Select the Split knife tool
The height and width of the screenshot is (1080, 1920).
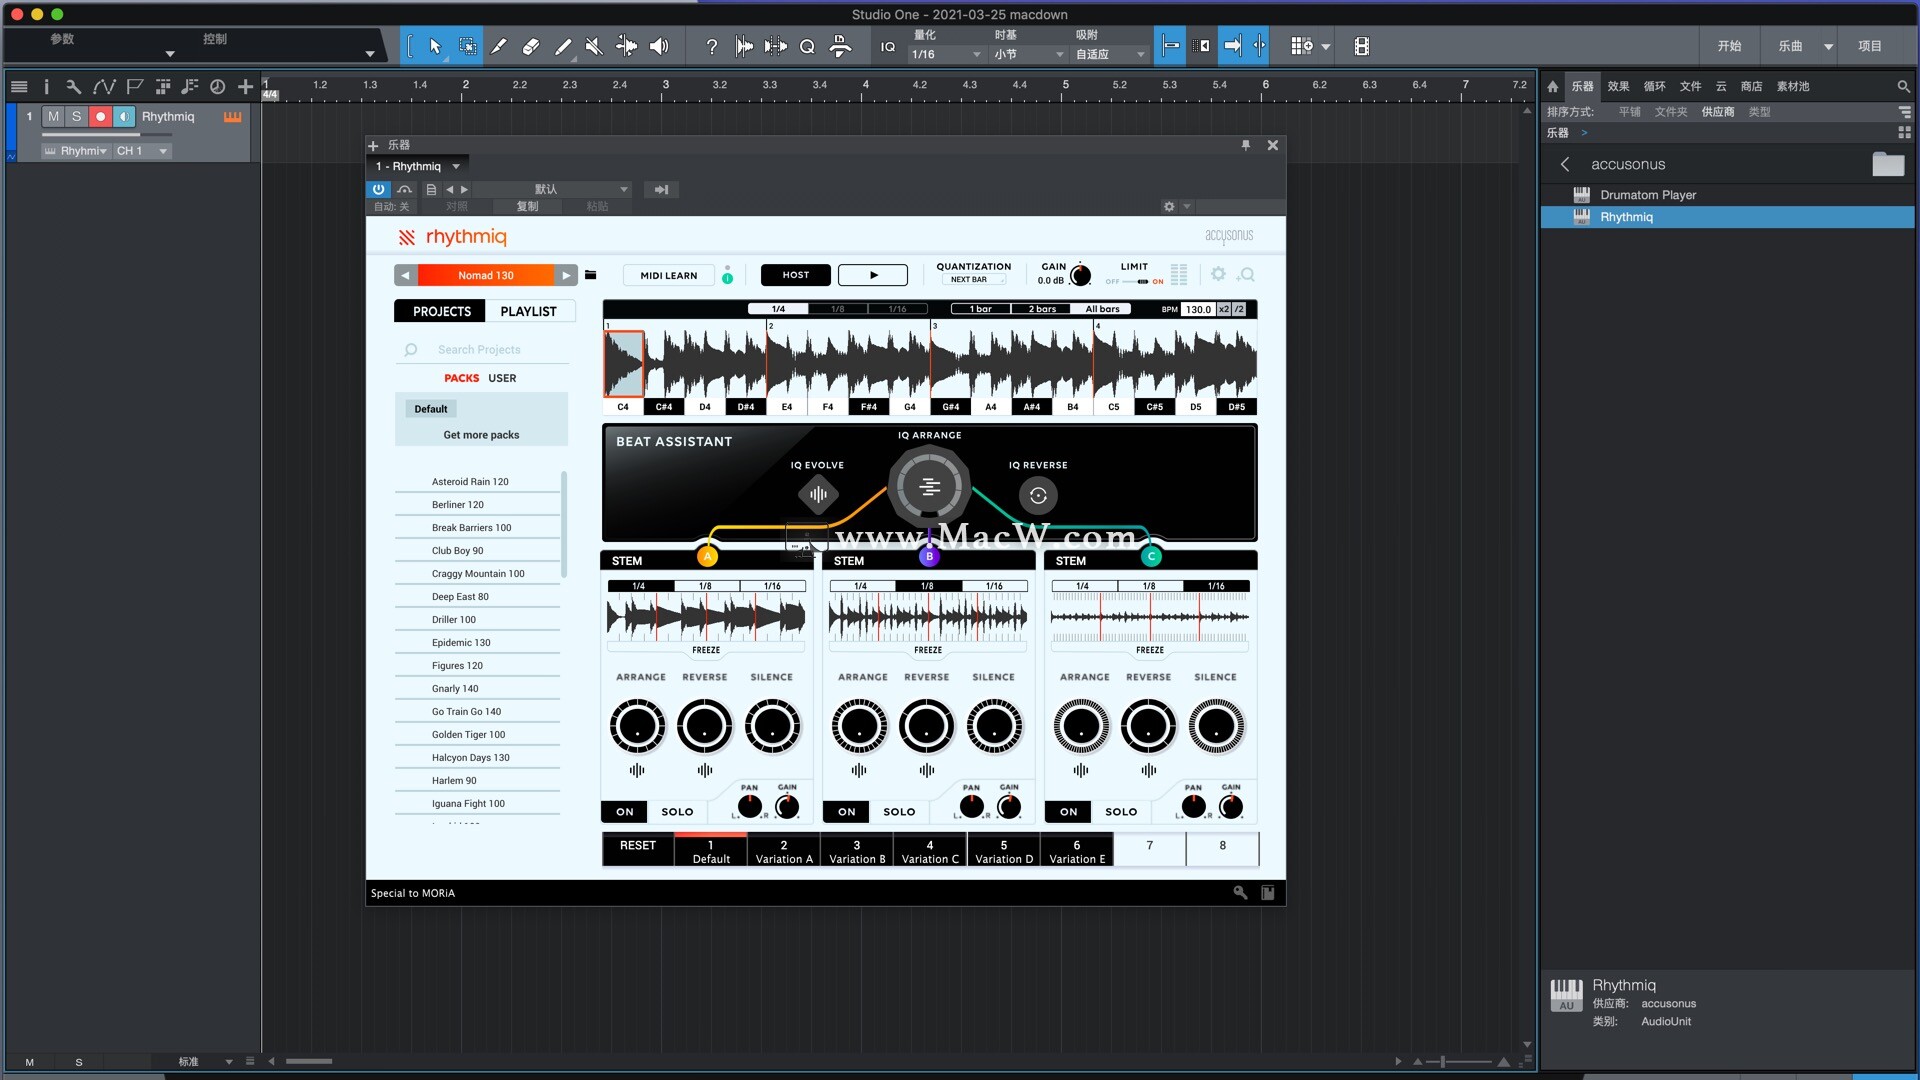click(498, 46)
